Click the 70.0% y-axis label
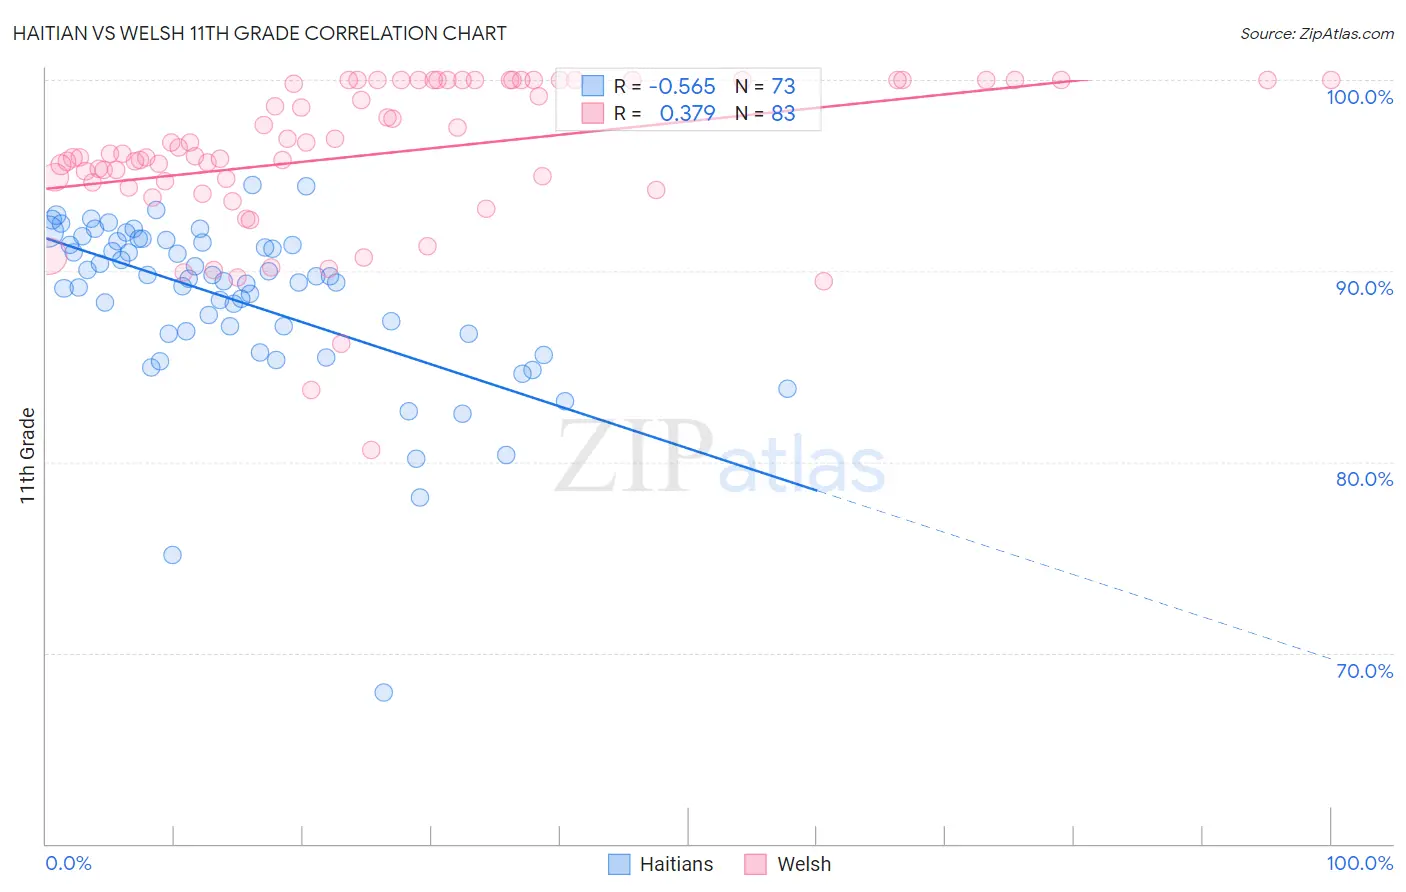 [x=1365, y=671]
